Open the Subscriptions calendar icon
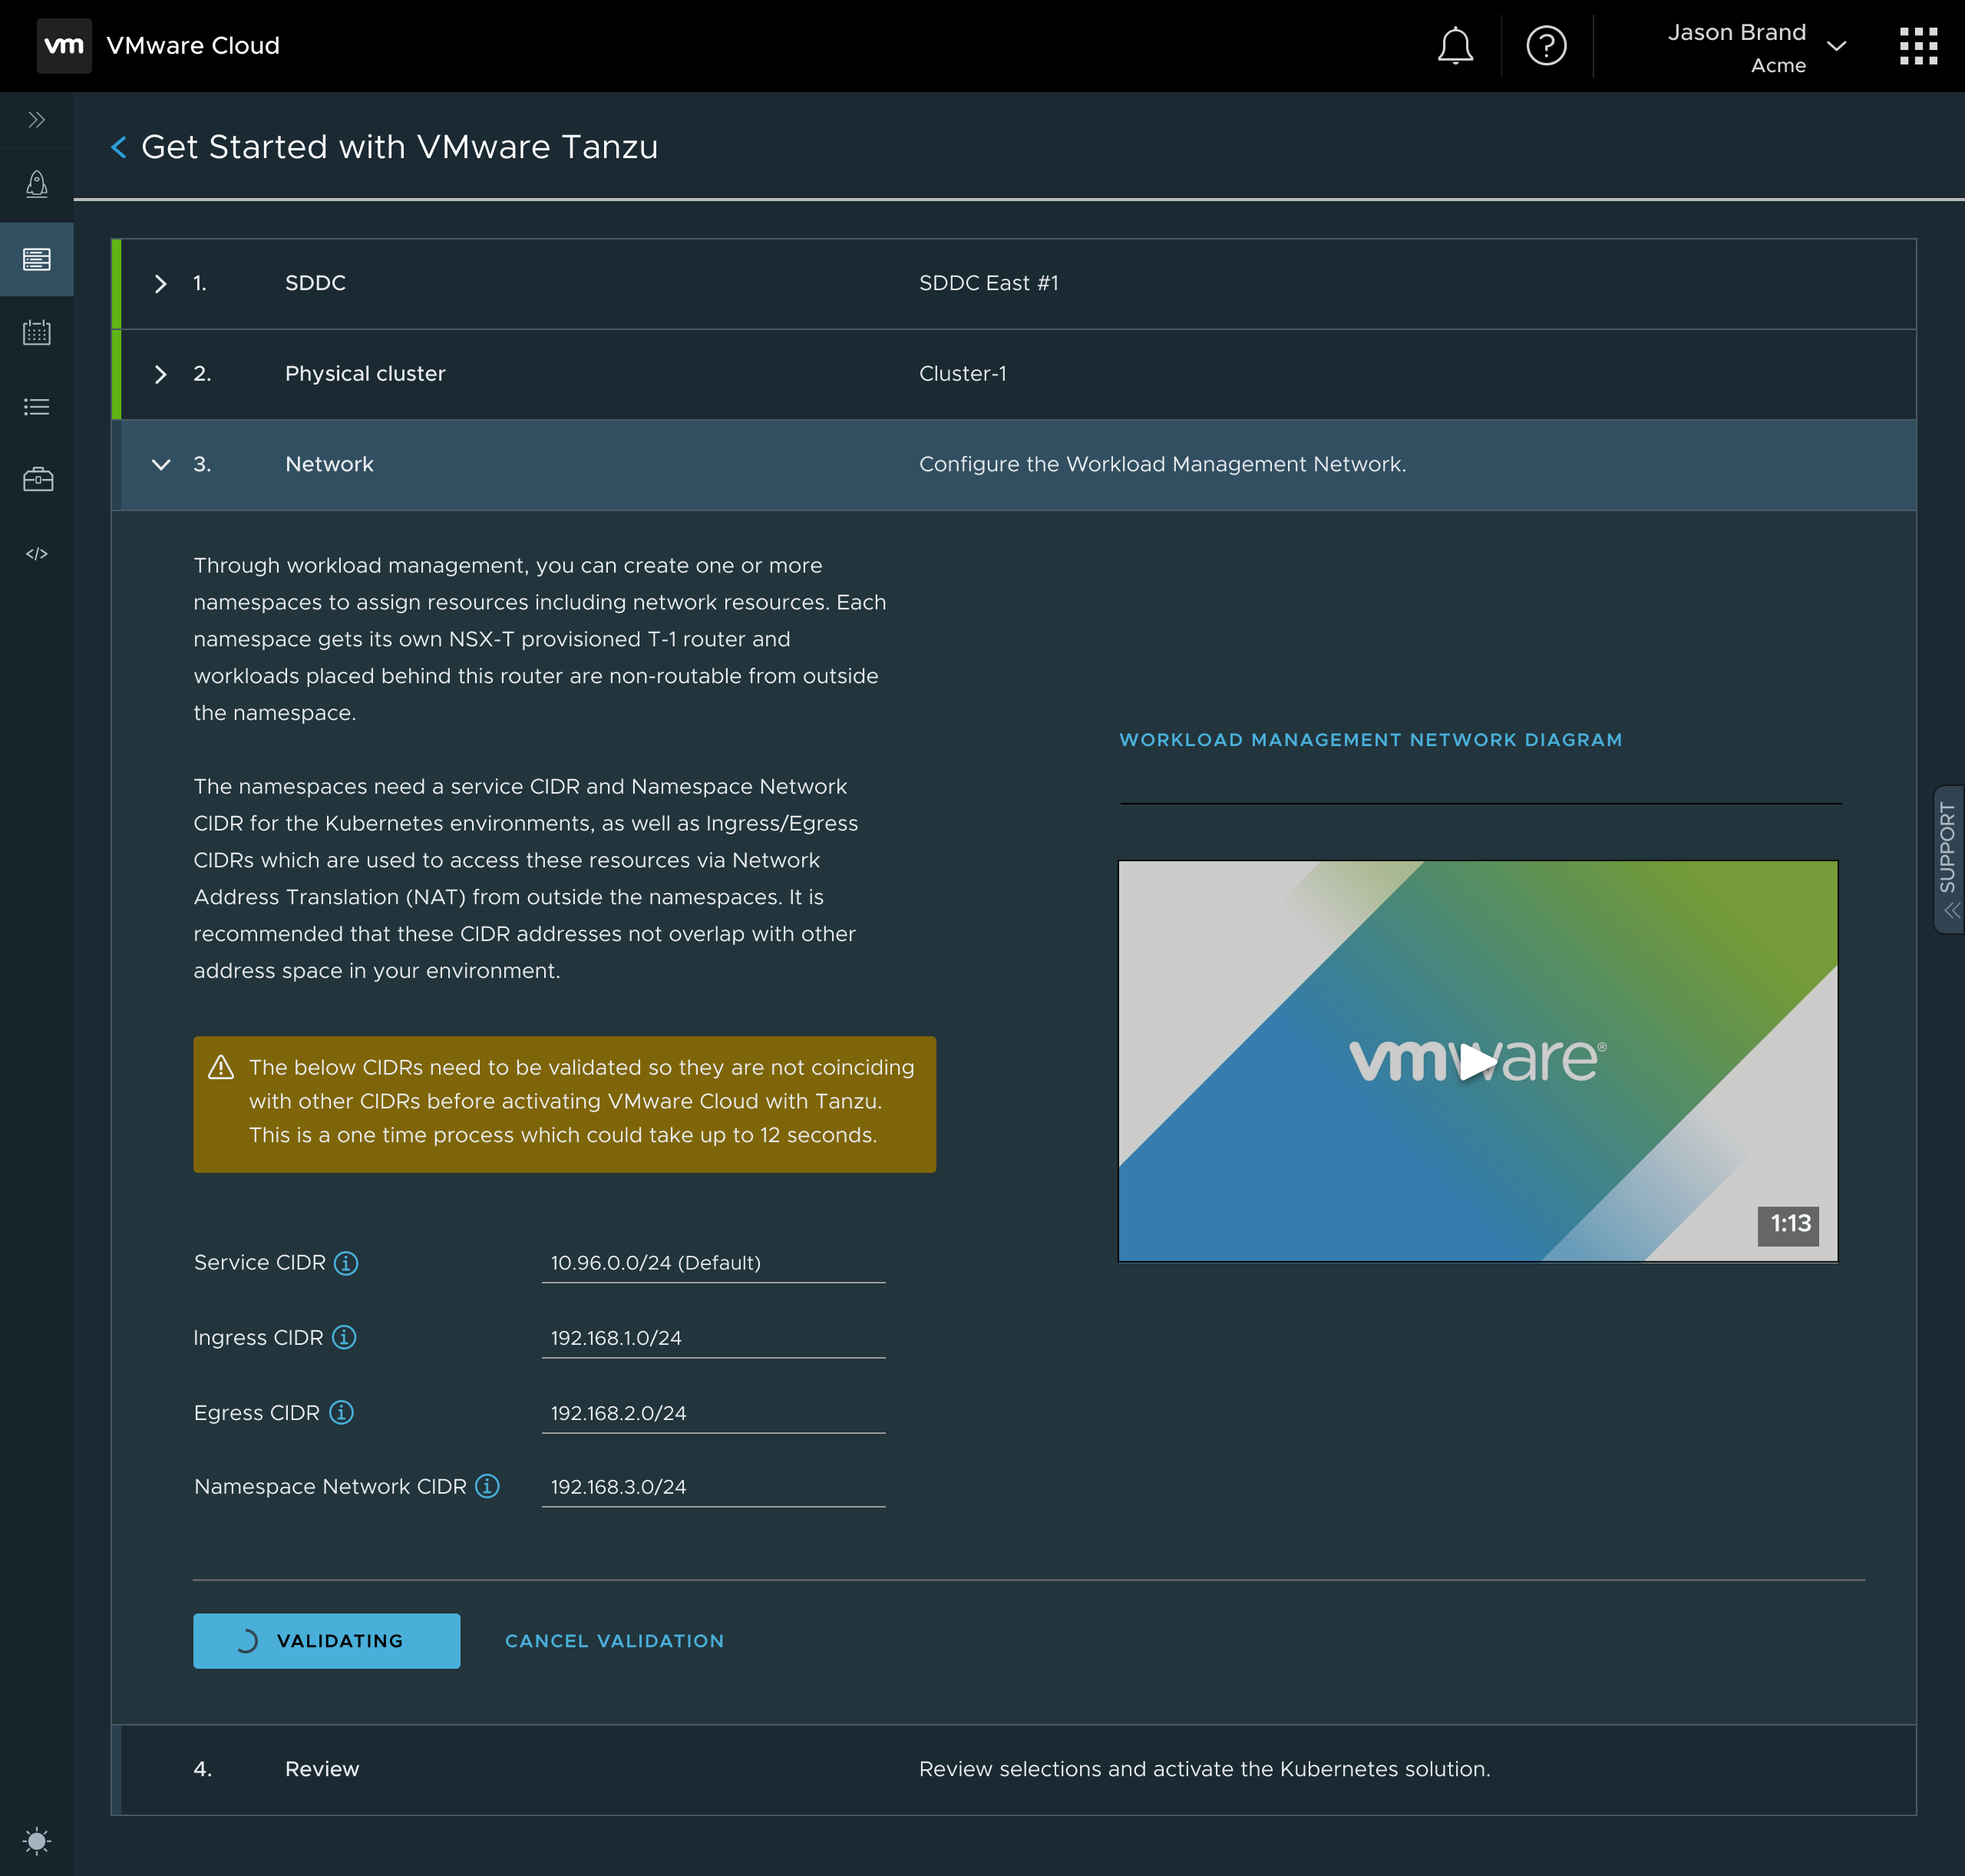Viewport: 1965px width, 1876px height. pos(37,333)
